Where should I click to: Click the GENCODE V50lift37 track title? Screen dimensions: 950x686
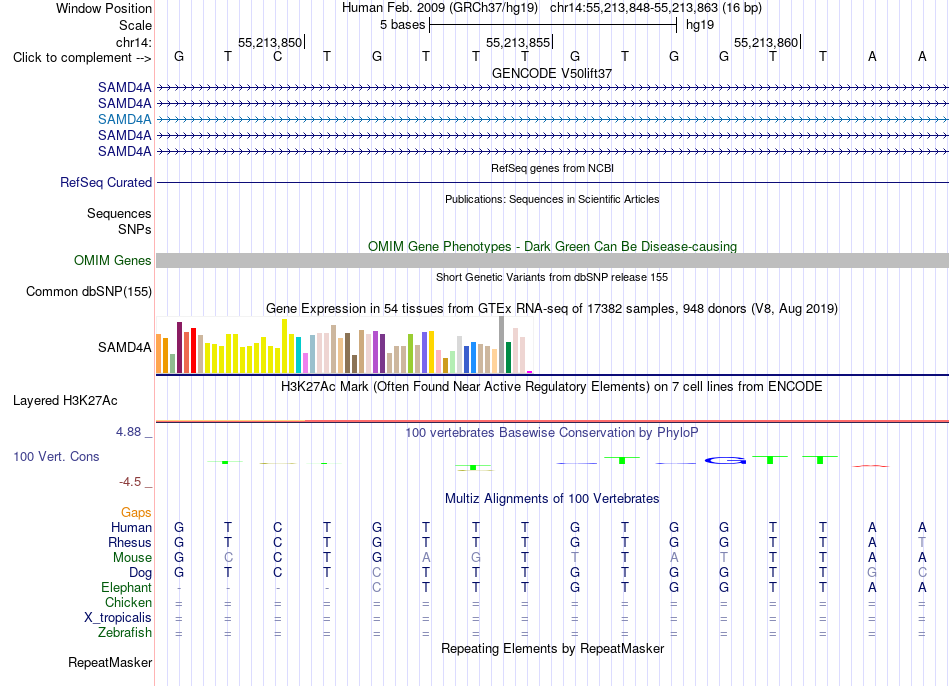(x=552, y=73)
